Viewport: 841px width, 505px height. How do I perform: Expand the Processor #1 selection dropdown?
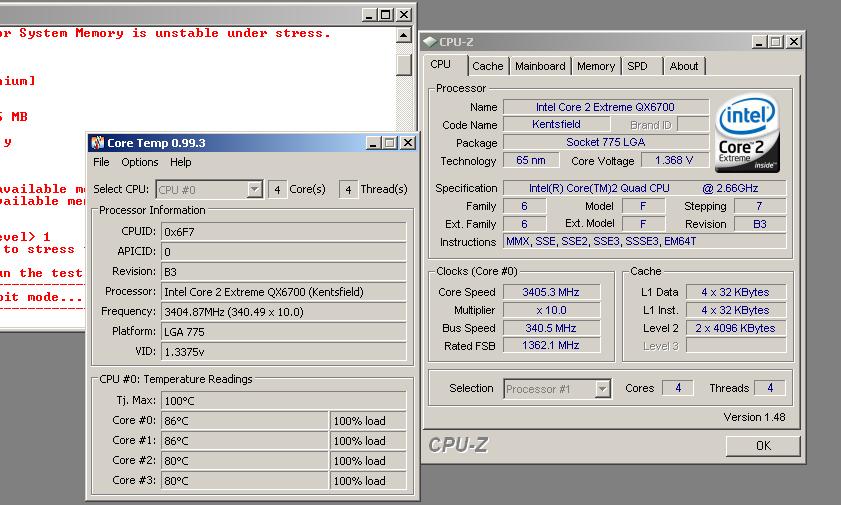click(602, 389)
